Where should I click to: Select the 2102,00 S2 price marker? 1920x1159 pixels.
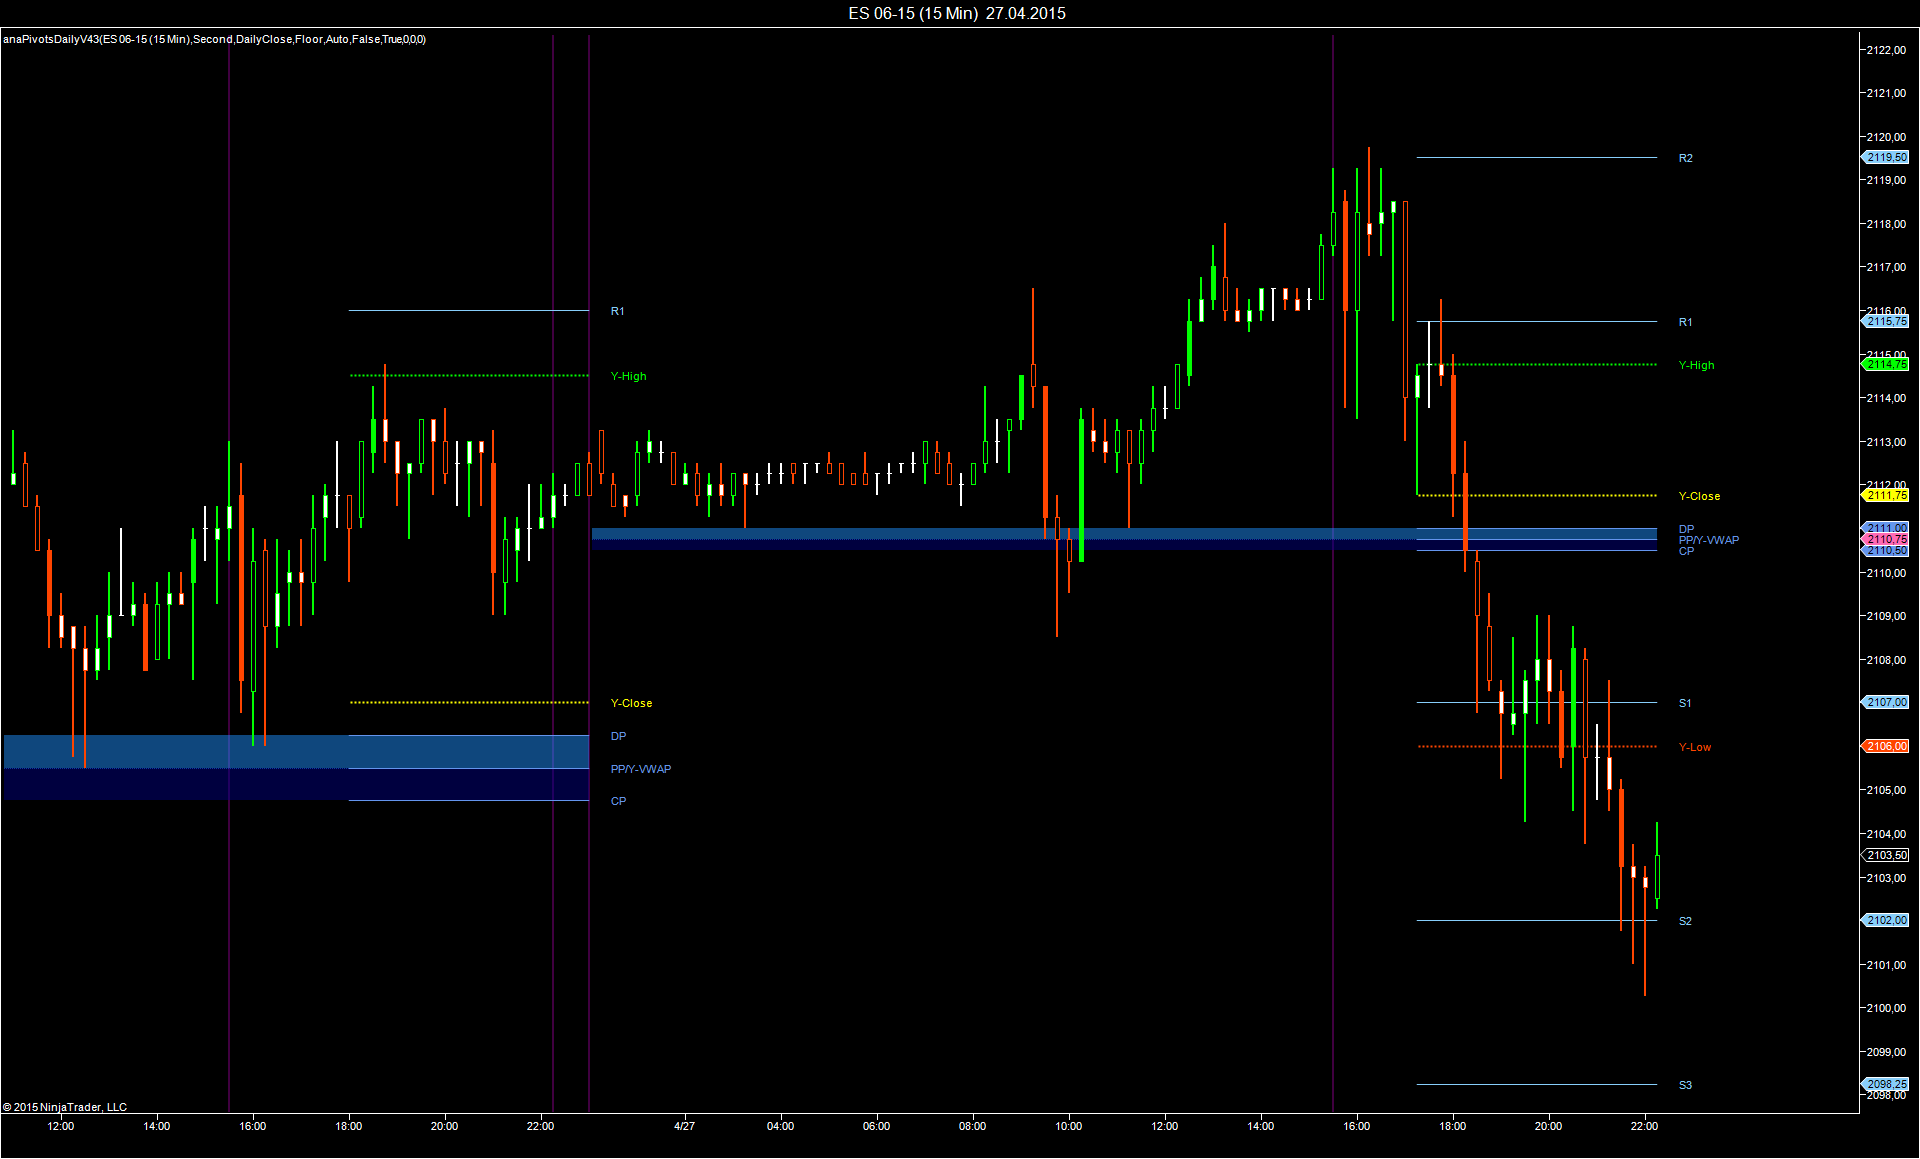tap(1886, 920)
